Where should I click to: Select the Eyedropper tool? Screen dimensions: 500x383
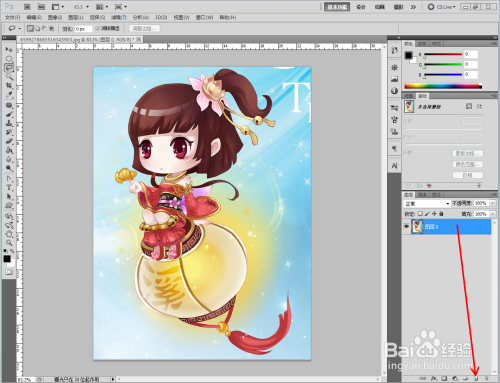9,95
